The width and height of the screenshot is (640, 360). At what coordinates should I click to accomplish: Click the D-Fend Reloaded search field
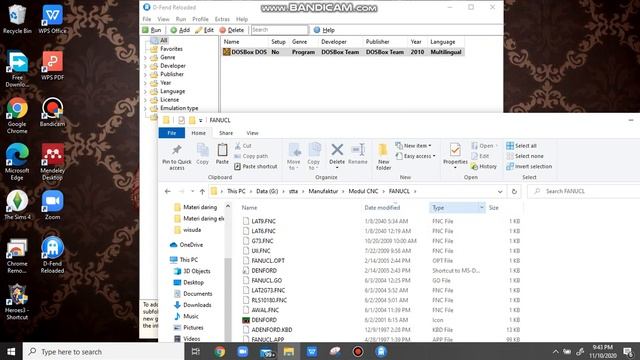279,30
